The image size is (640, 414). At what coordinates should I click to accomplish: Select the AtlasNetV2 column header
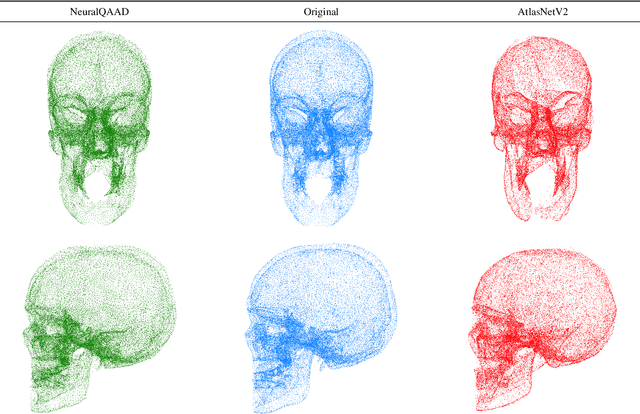542,12
